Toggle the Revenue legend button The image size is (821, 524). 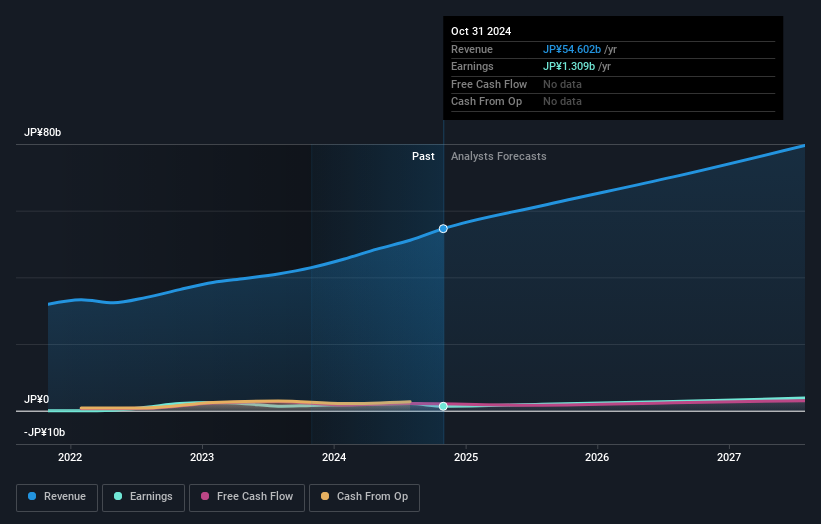57,497
